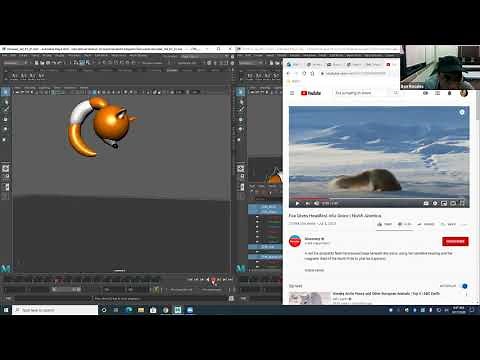Open Maya viewport View panel menu
The image size is (480, 360).
coord(18,88)
